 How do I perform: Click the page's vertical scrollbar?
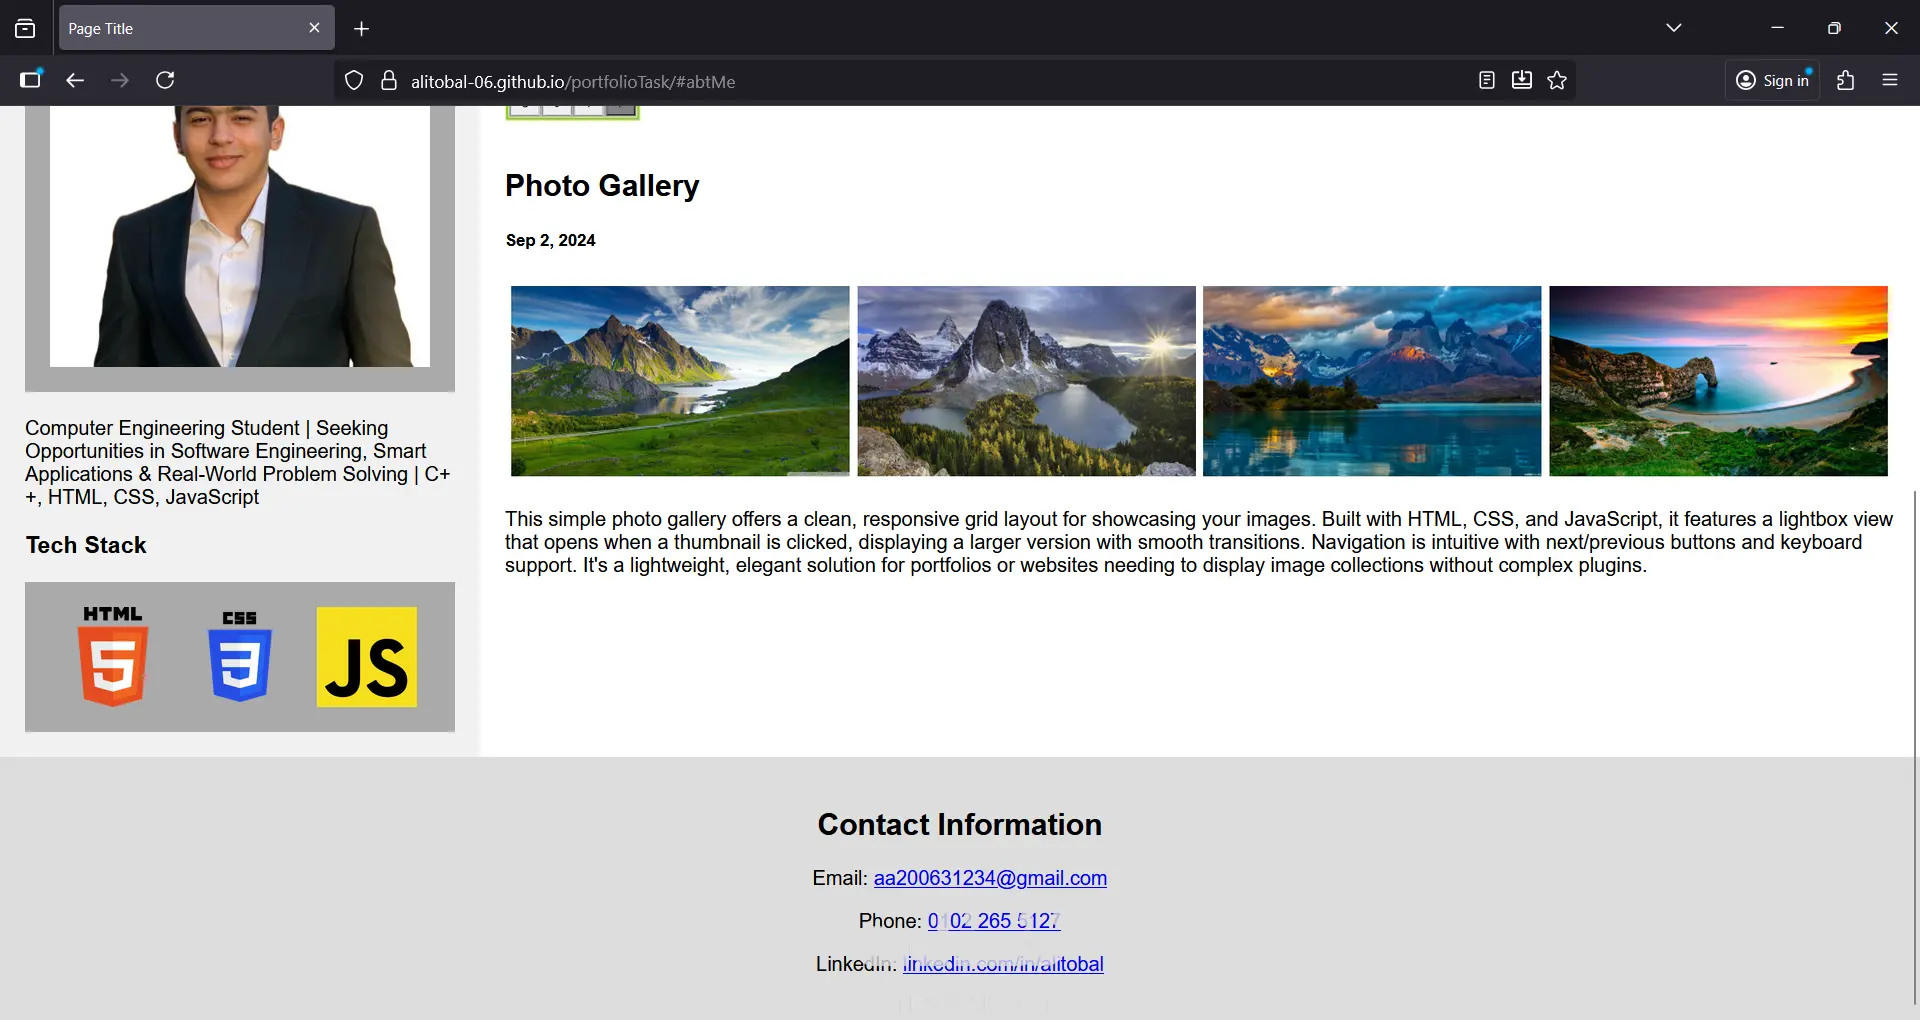[x=1915, y=748]
